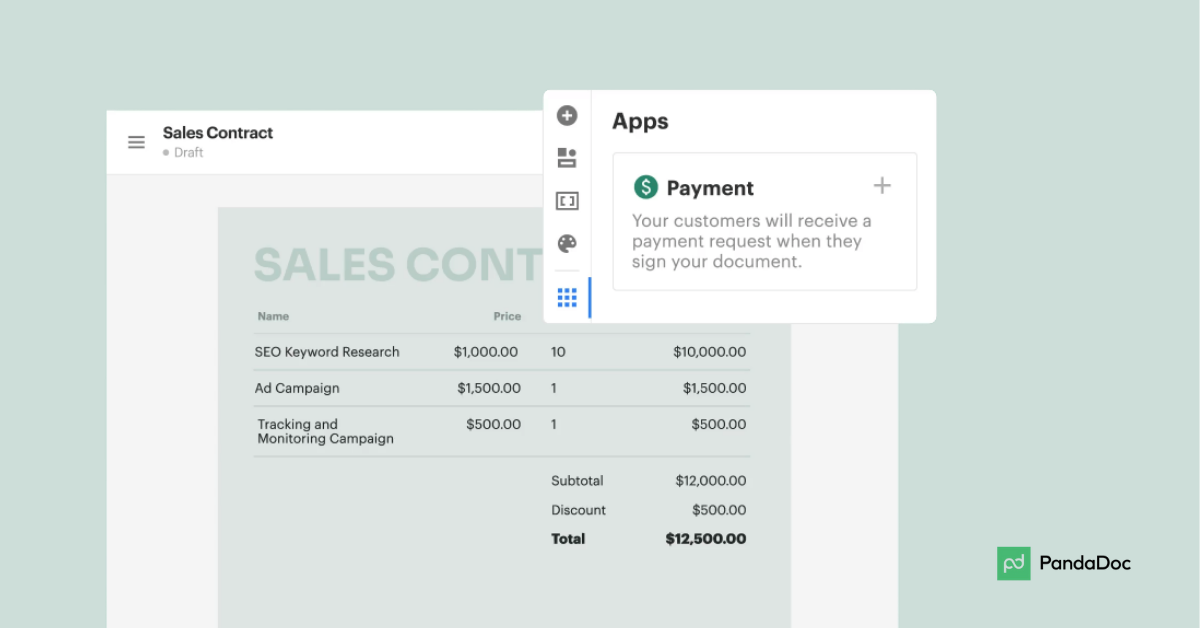Click the green dollar Payment icon
Image resolution: width=1200 pixels, height=628 pixels.
coord(646,187)
